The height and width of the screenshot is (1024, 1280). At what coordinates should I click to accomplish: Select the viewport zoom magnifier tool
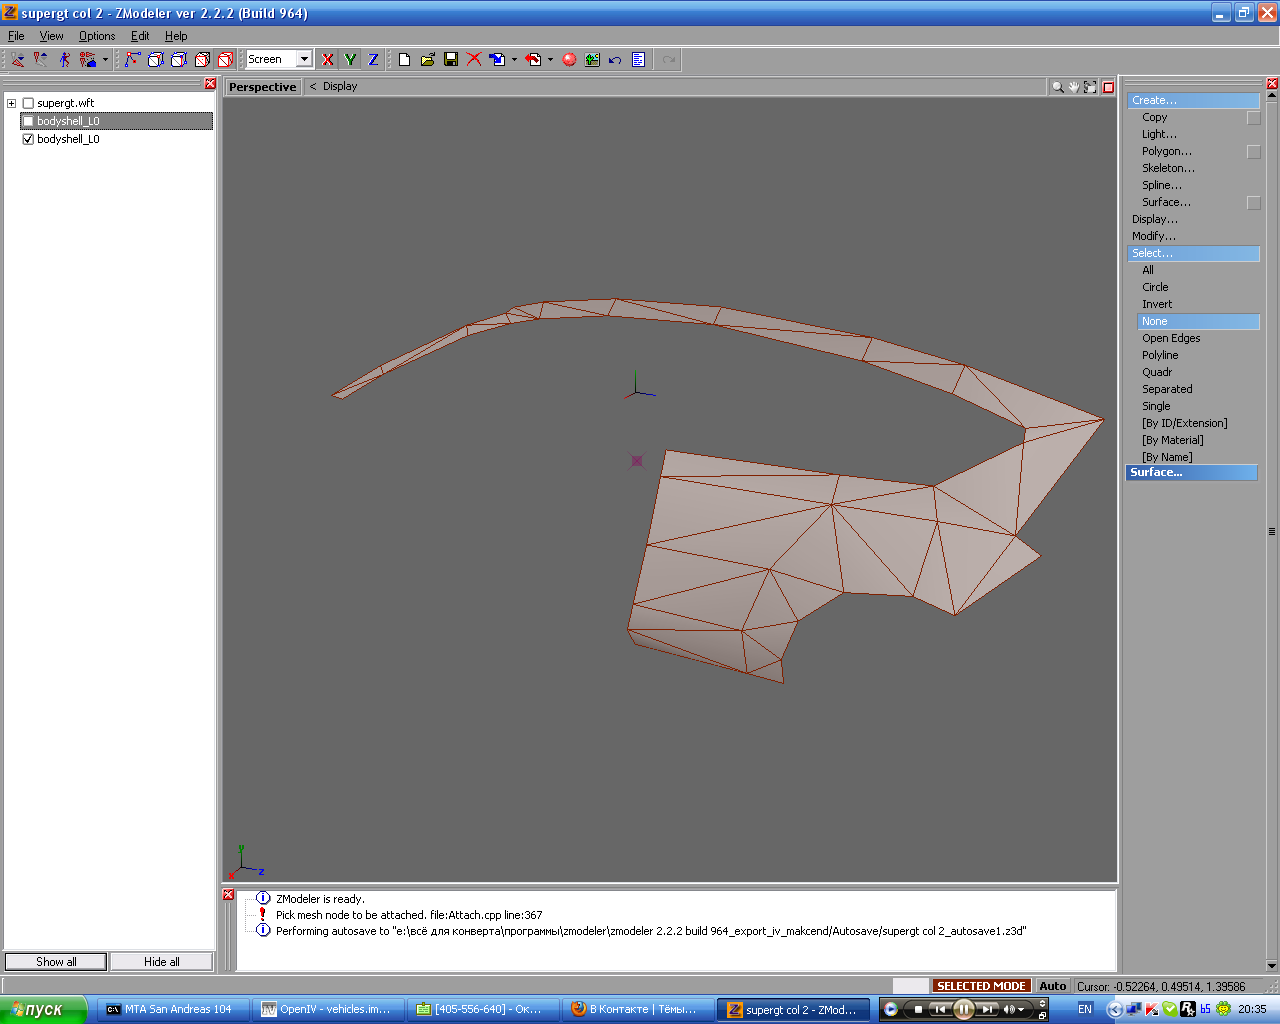click(1057, 87)
